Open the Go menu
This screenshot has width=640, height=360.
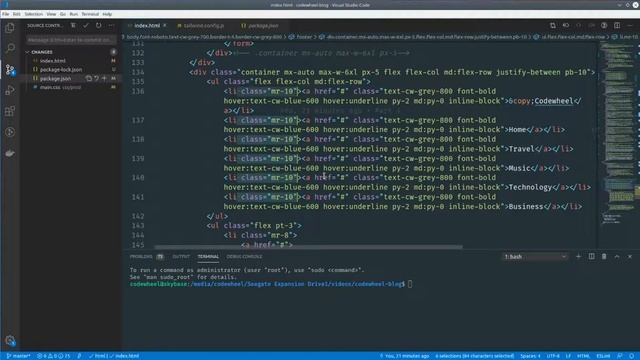point(63,14)
